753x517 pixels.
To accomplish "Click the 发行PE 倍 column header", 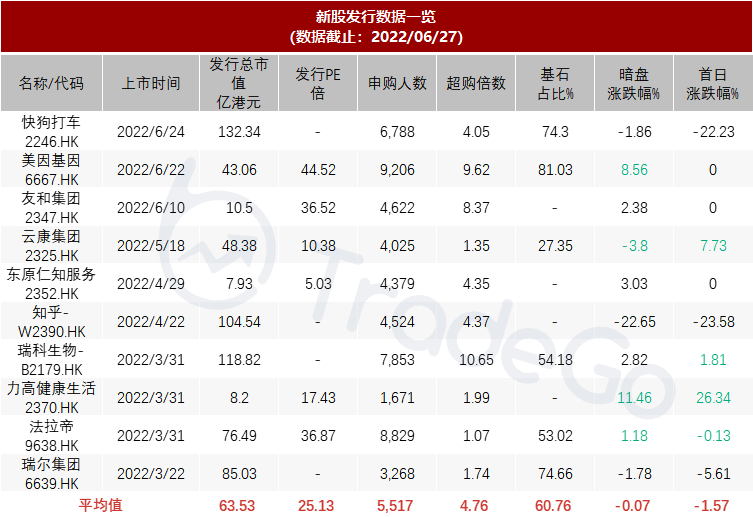I will [318, 84].
